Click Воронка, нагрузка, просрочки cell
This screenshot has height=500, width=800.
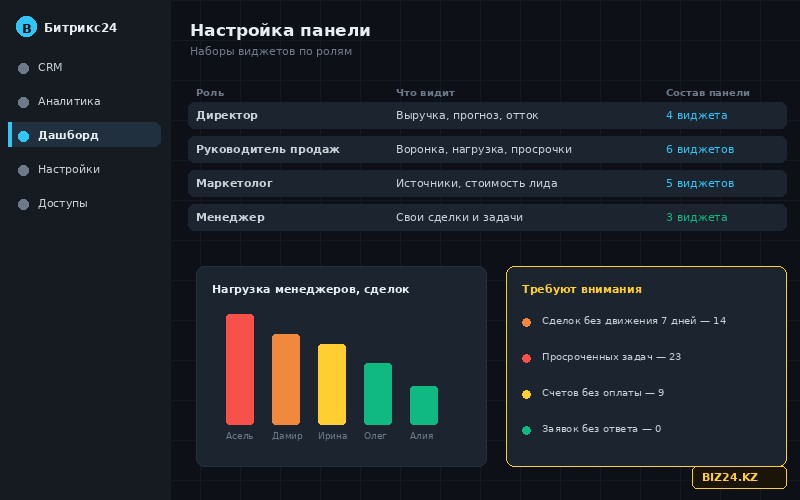(x=484, y=149)
